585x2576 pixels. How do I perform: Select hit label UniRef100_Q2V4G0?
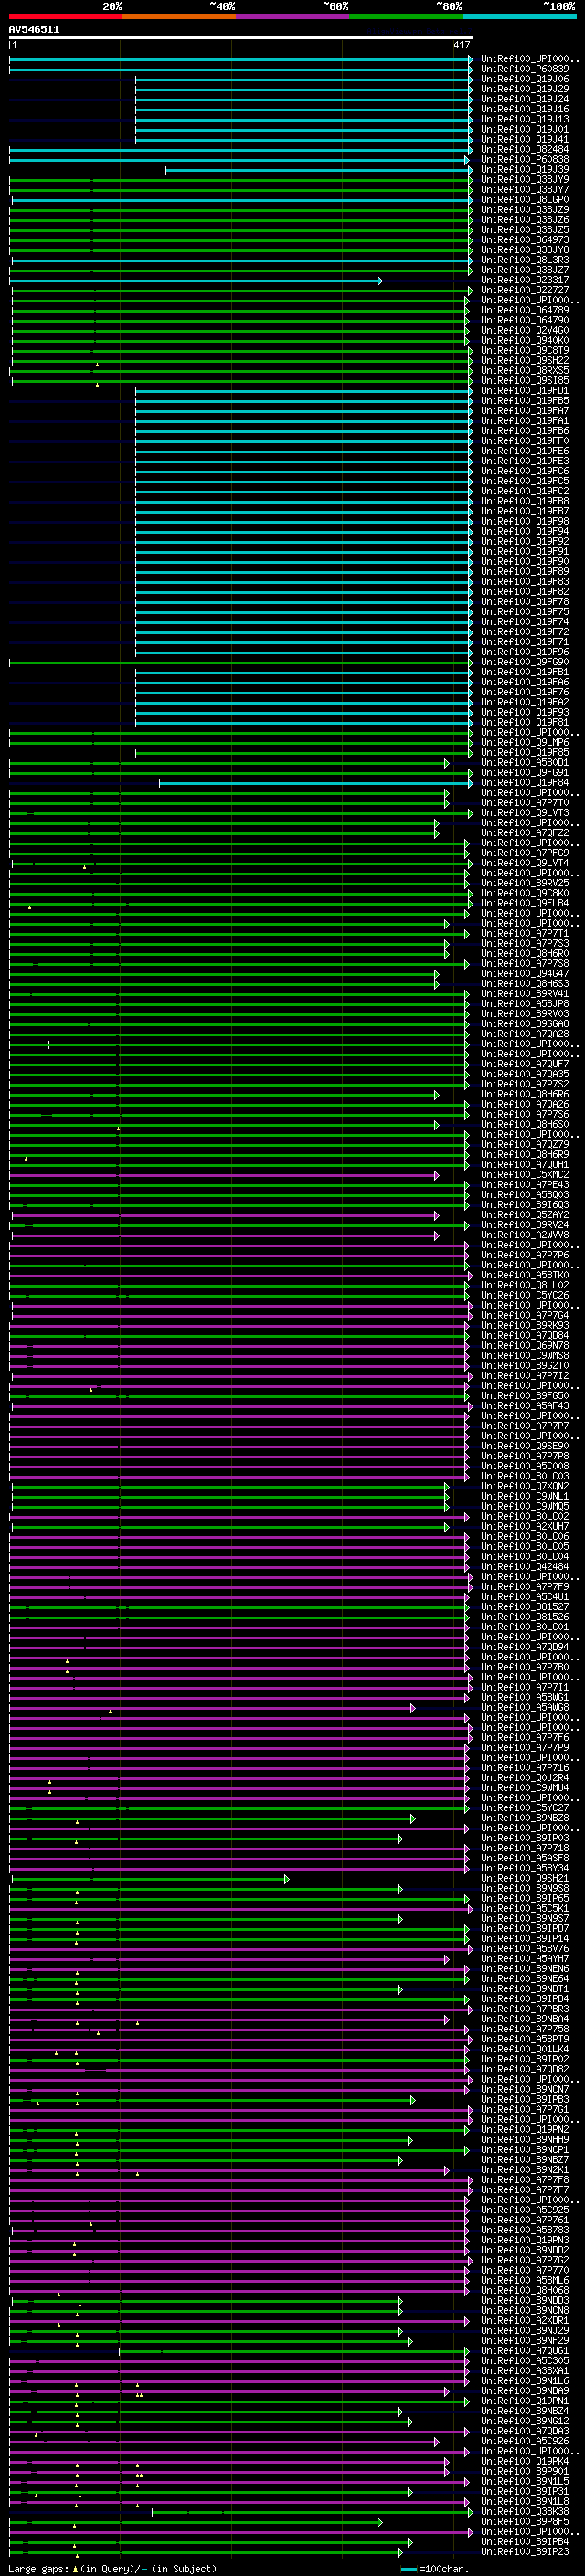(525, 331)
